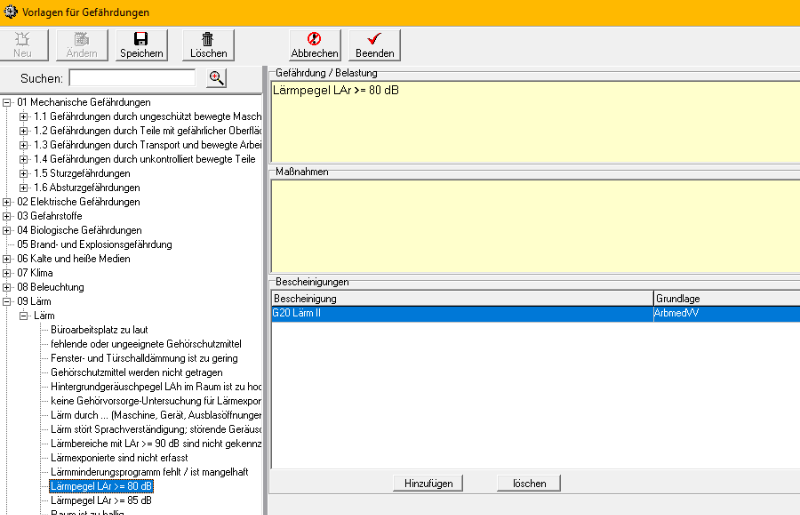Click the Ändern toolbar button
This screenshot has width=800, height=515.
(x=82, y=44)
